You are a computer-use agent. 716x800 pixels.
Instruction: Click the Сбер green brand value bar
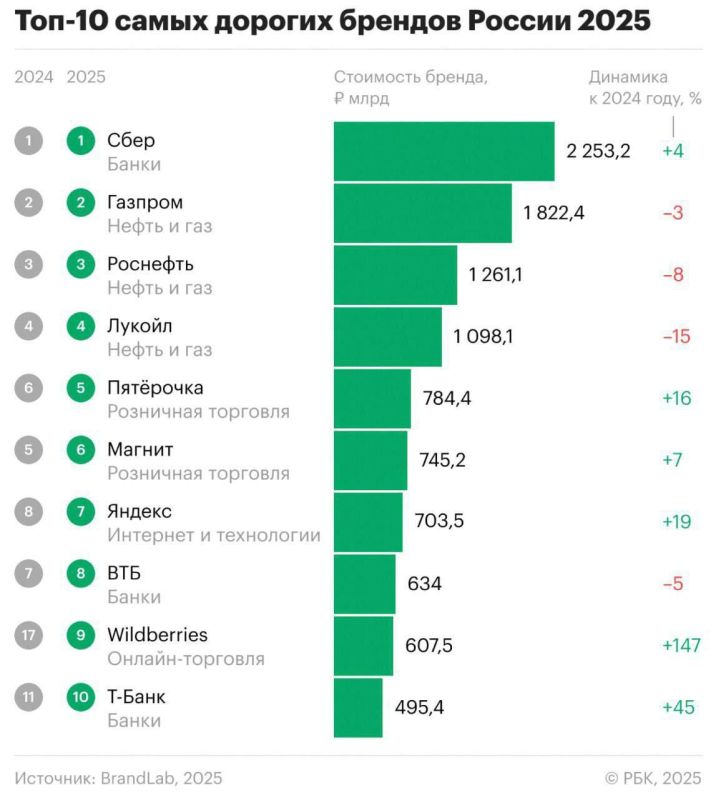(443, 151)
